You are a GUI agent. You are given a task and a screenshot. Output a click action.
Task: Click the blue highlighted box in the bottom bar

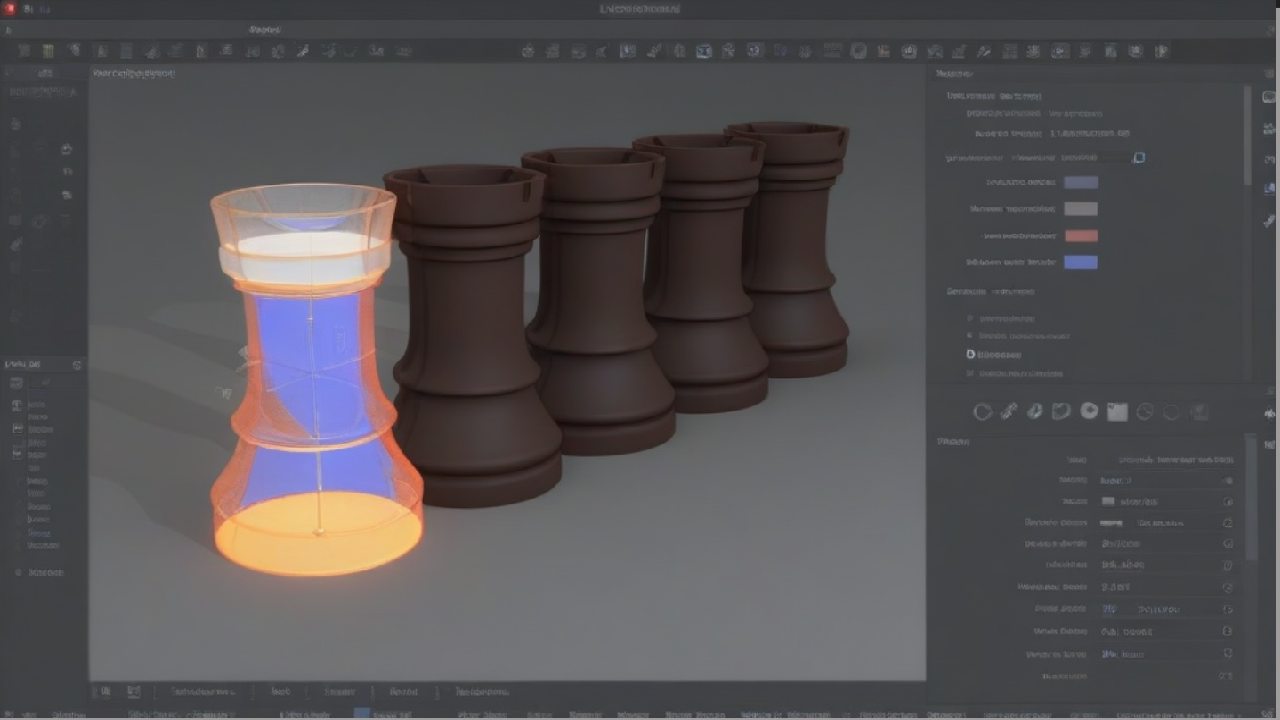tap(362, 714)
